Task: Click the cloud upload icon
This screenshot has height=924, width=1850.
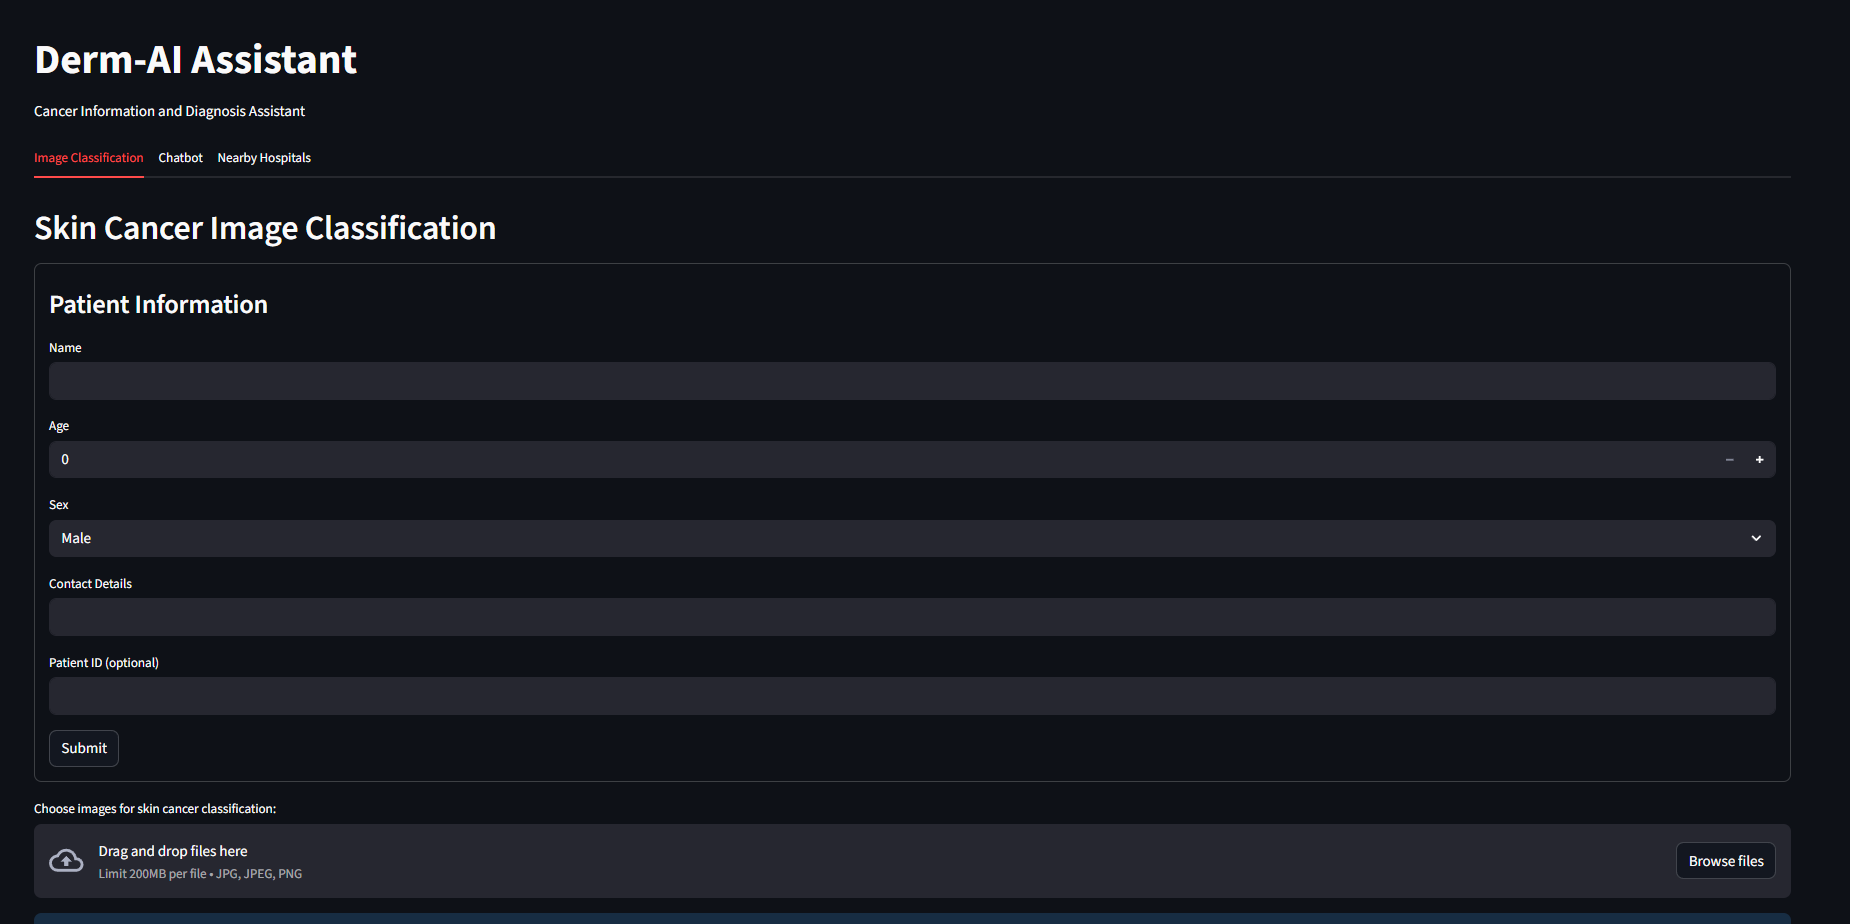Action: point(67,861)
